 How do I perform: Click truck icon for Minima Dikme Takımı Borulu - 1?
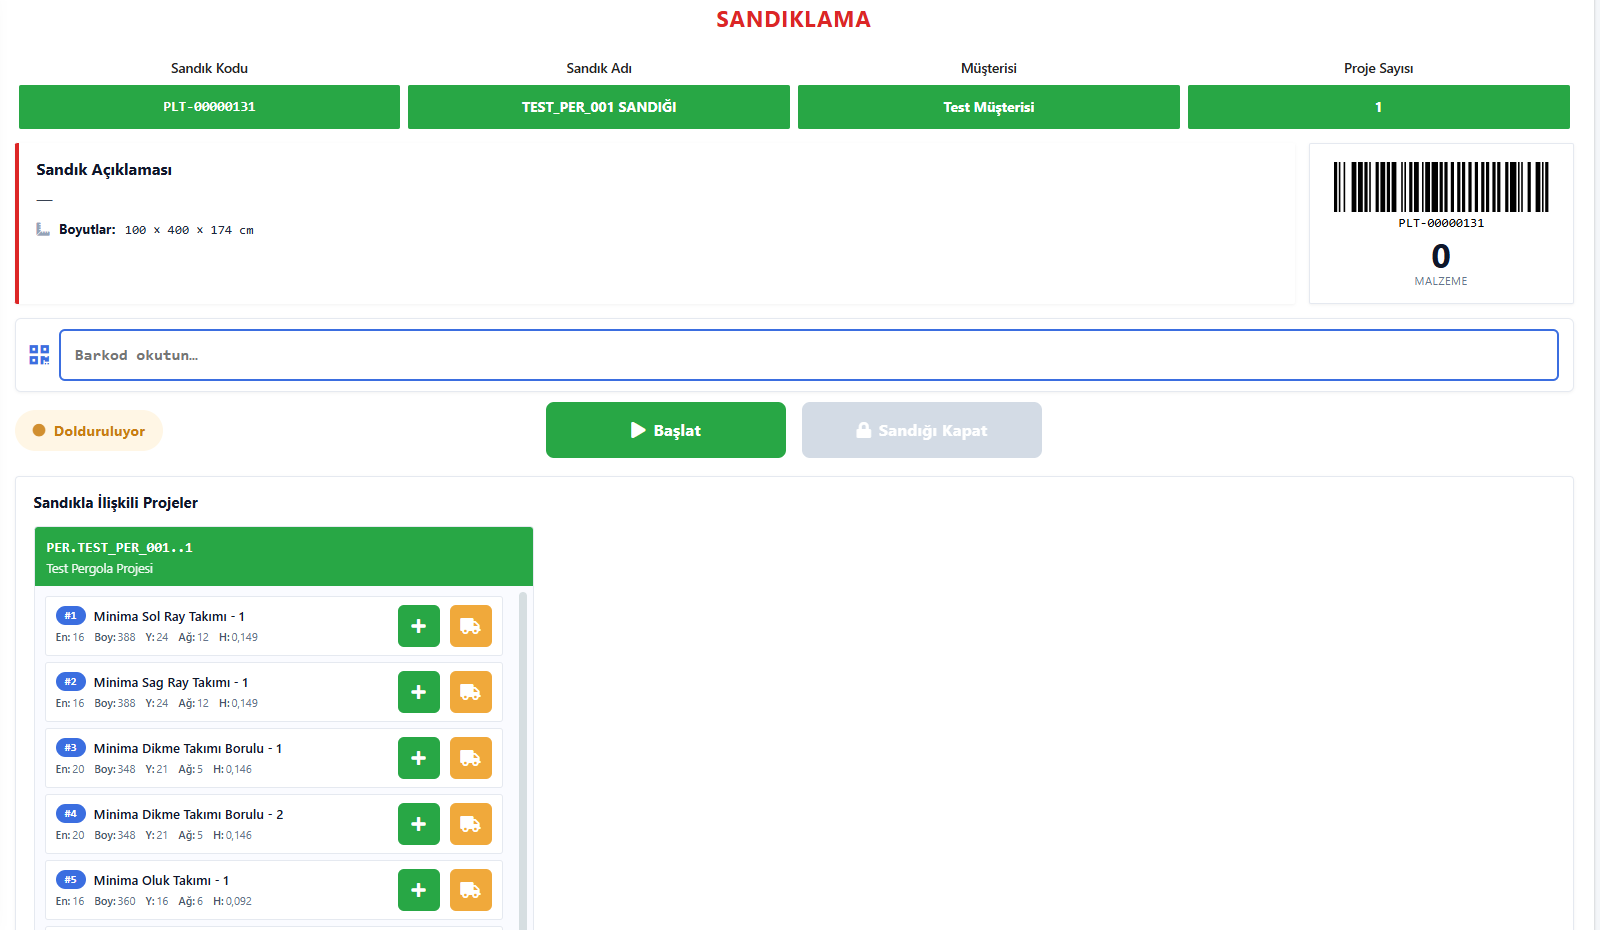[471, 758]
